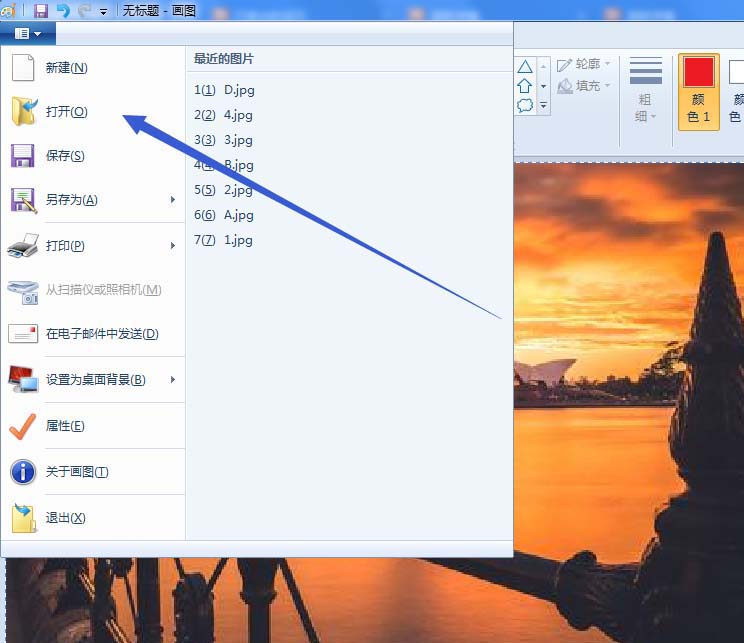Click the Properties (属性) checkmark icon
This screenshot has width=744, height=643.
tap(22, 426)
